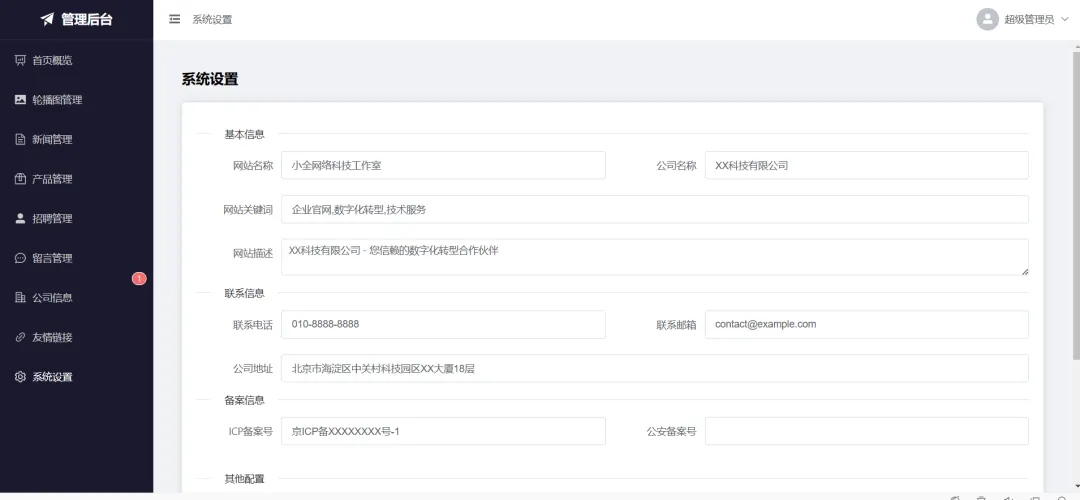1080x500 pixels.
Task: Click the 公司地址 field label
Action: (253, 369)
